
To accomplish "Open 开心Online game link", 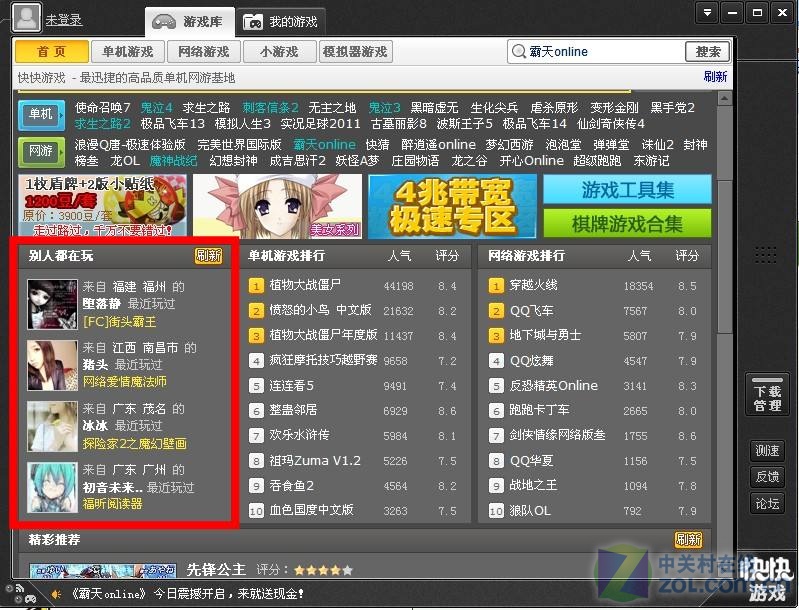I will (x=531, y=161).
